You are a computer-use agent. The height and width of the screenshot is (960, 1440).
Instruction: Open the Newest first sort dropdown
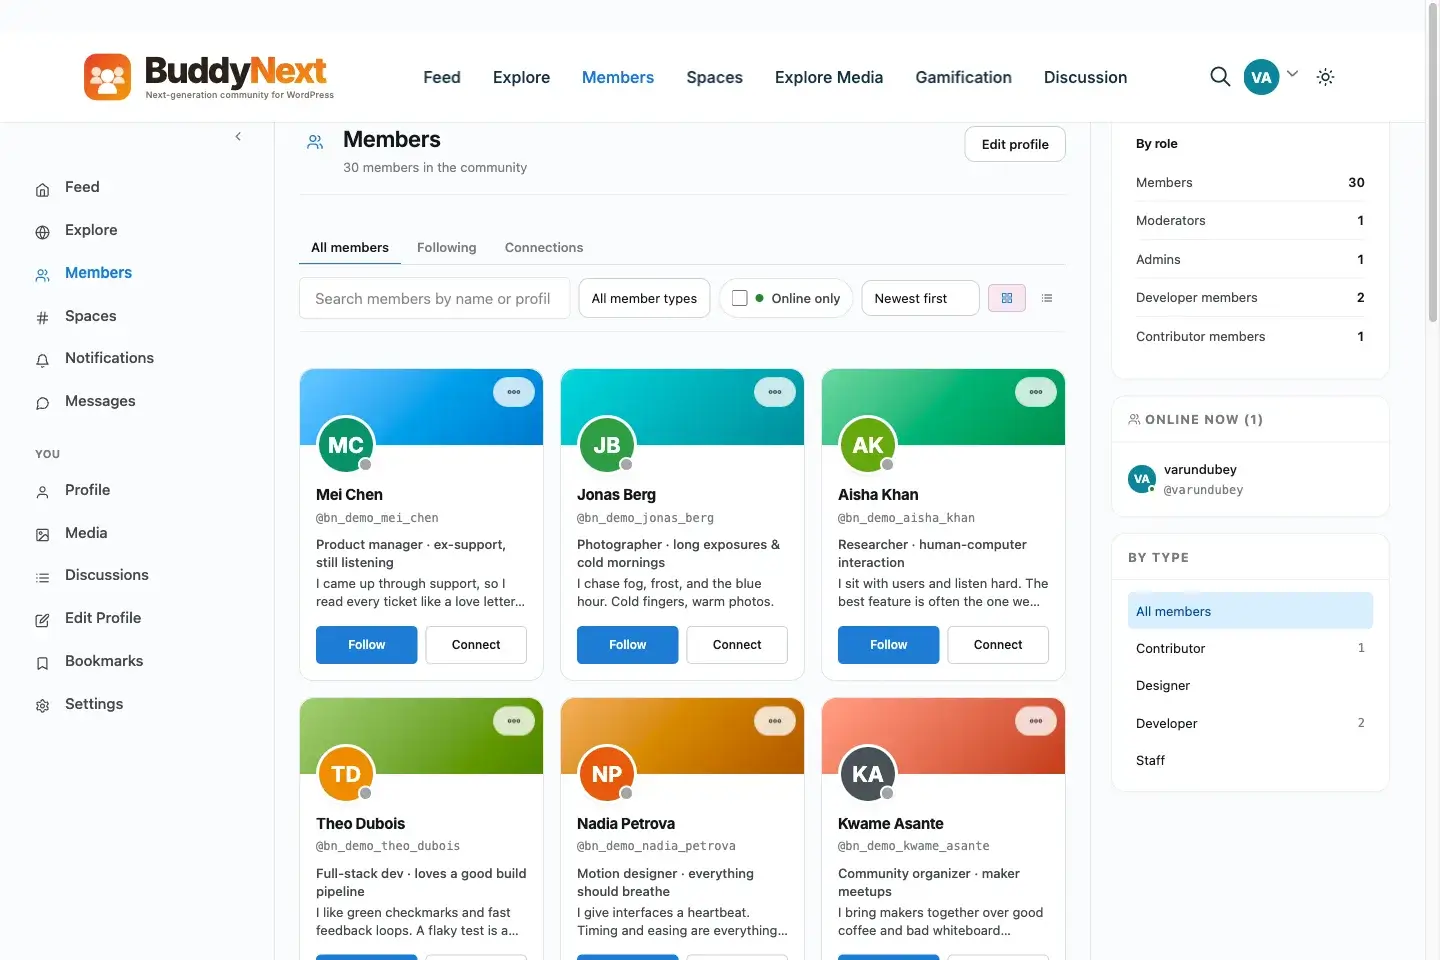click(920, 298)
